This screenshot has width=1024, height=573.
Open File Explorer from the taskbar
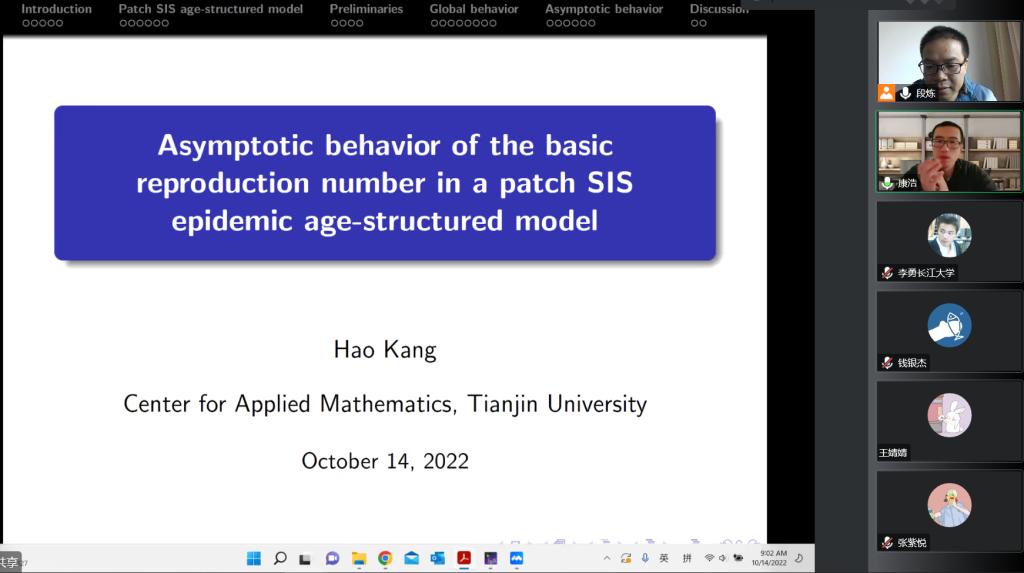point(359,558)
